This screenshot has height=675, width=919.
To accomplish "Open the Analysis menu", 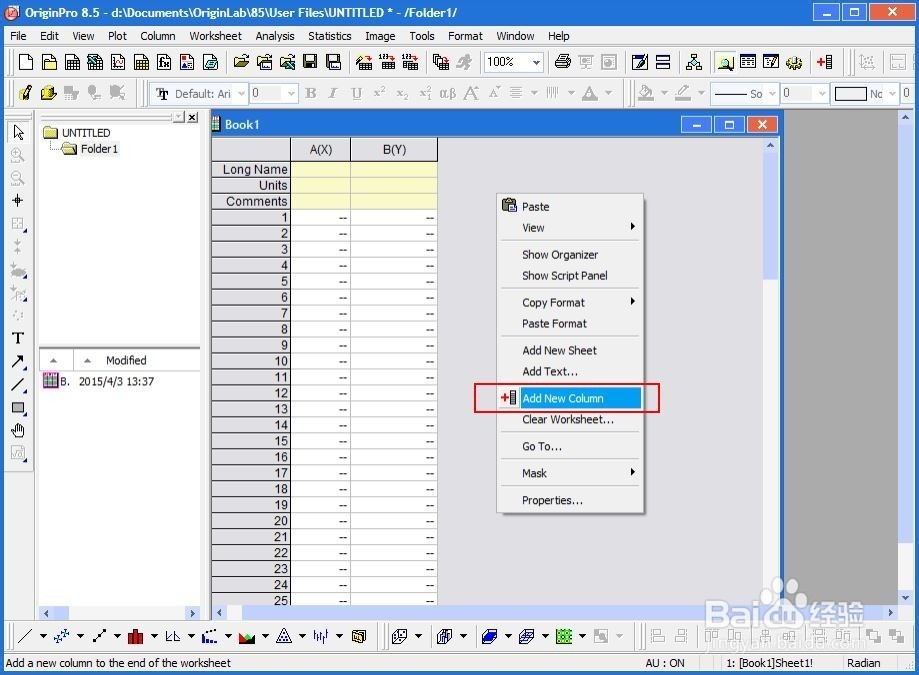I will pyautogui.click(x=275, y=36).
